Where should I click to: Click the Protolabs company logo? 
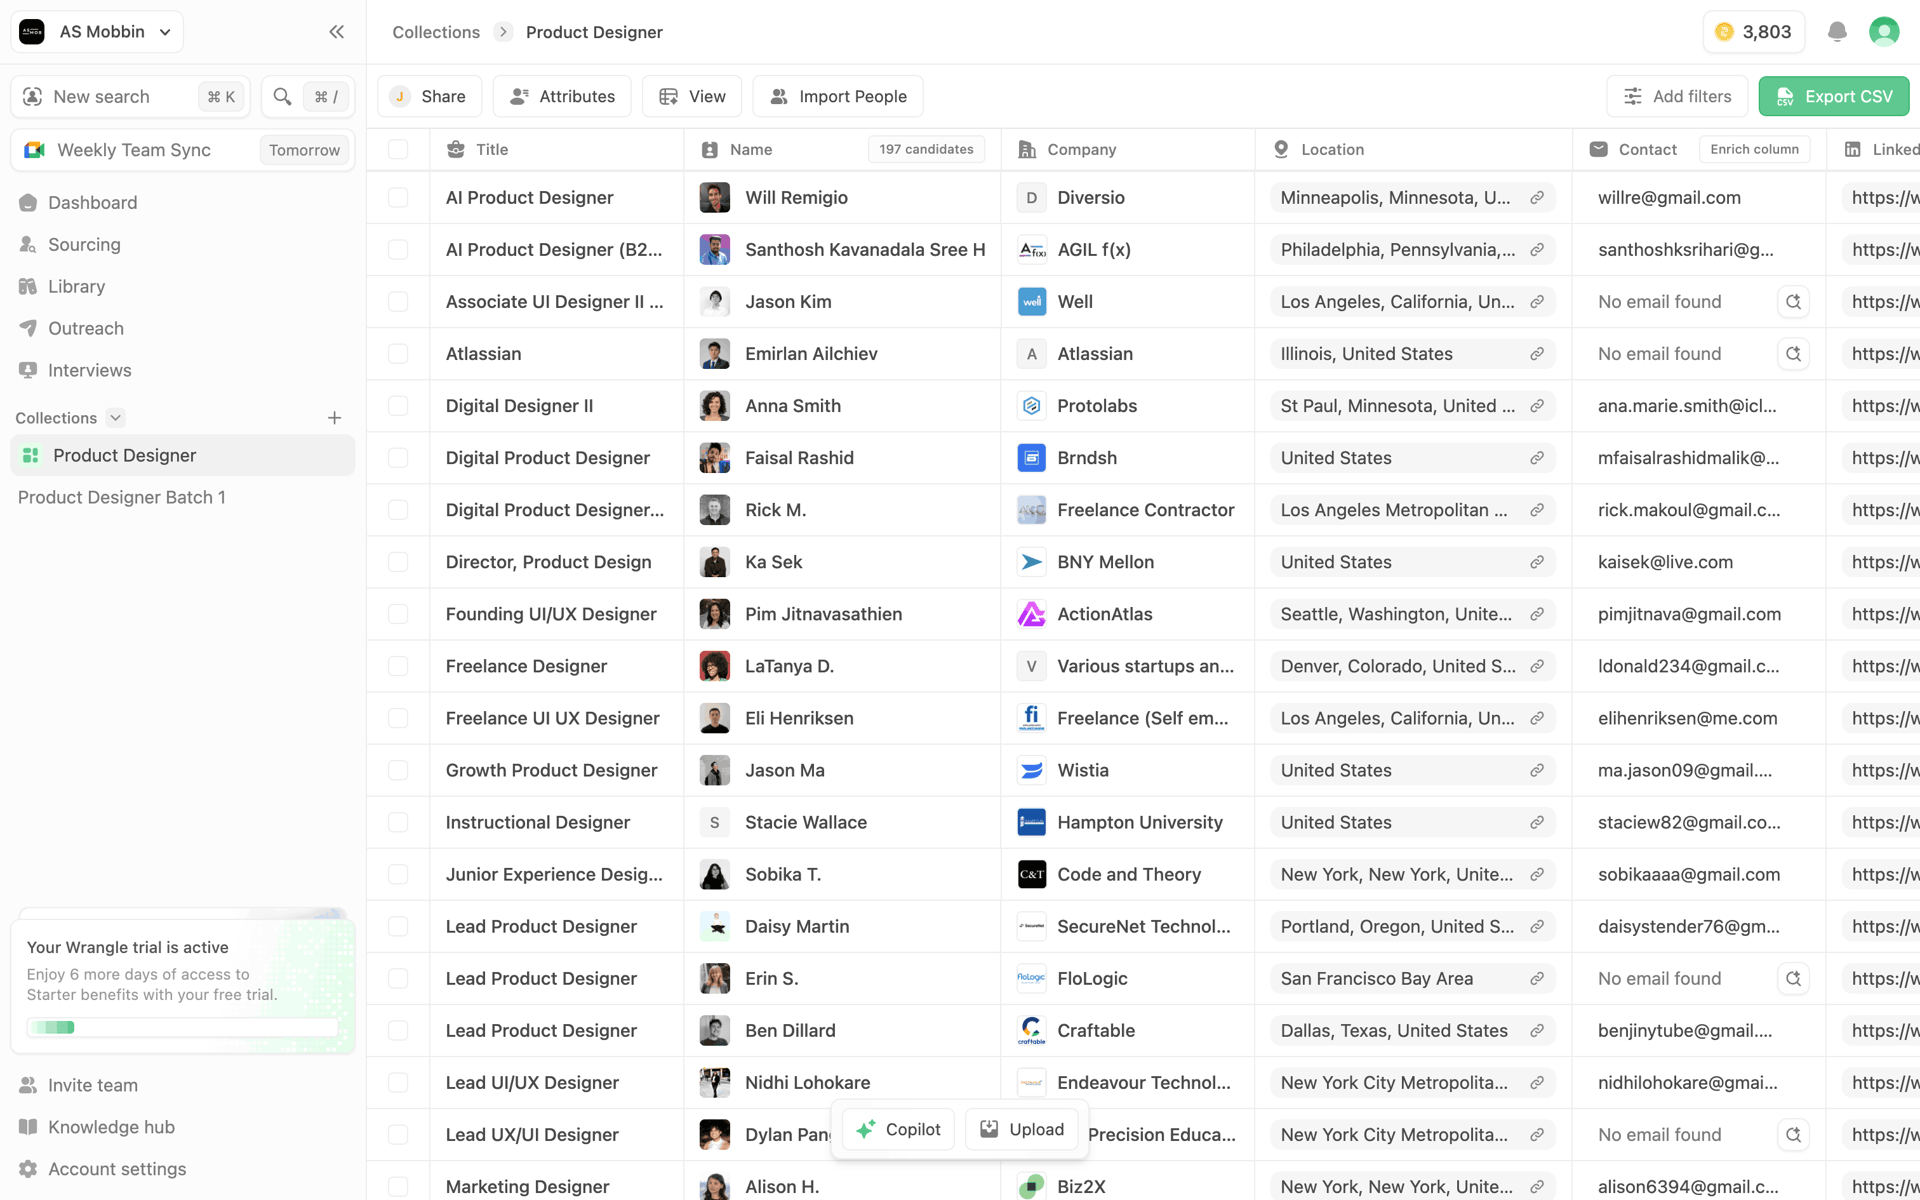pos(1031,406)
